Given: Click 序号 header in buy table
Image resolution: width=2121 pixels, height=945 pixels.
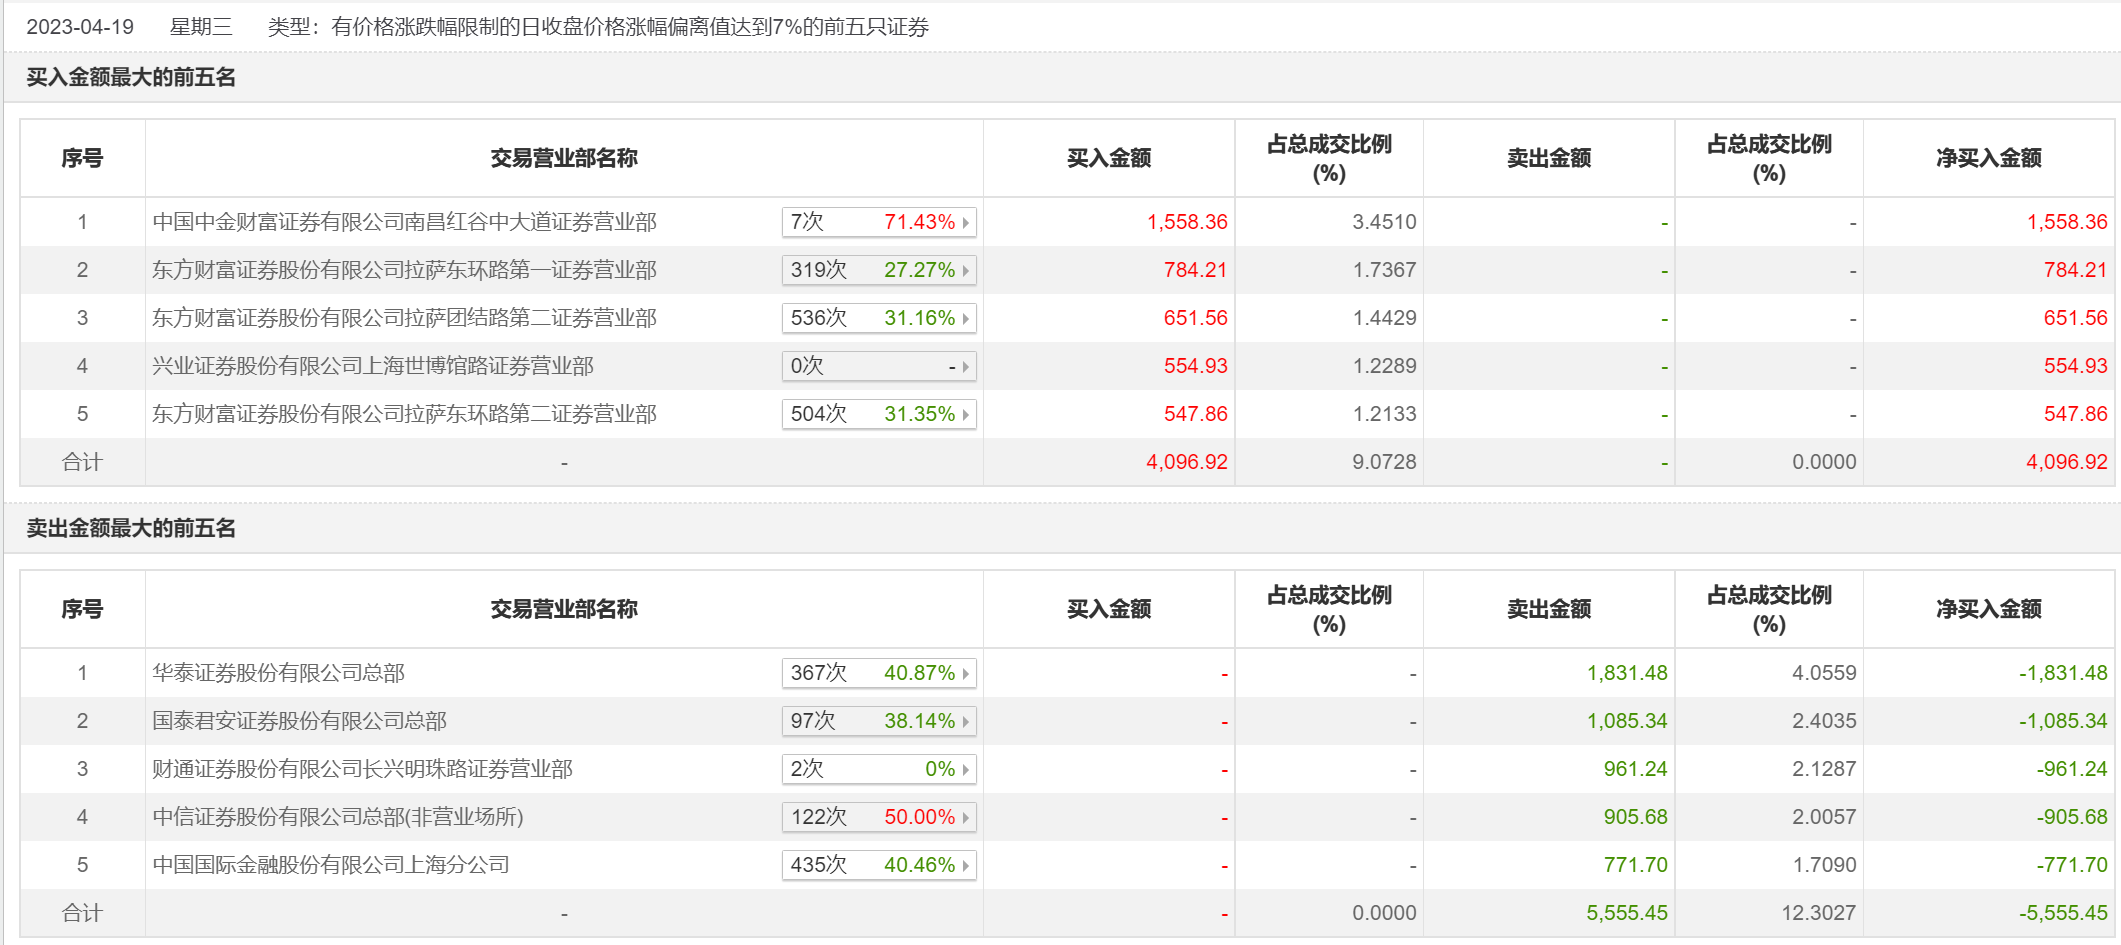Looking at the screenshot, I should coord(82,158).
